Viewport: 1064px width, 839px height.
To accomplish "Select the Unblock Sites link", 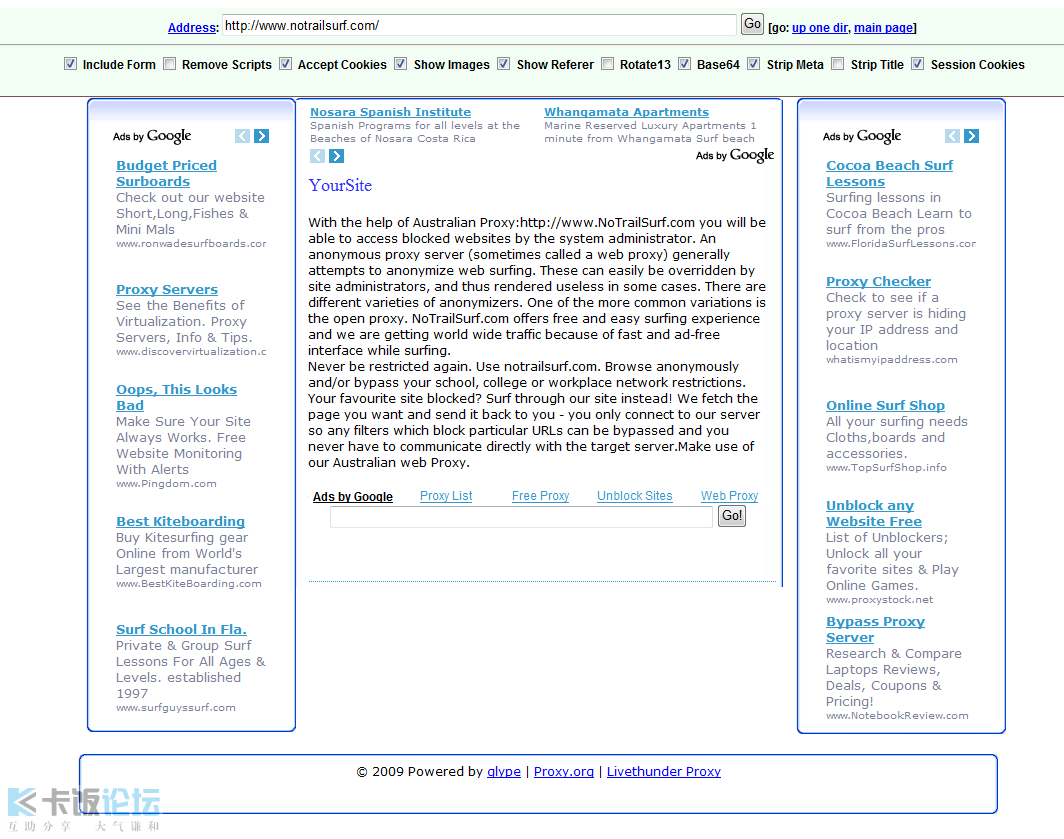I will [x=634, y=496].
